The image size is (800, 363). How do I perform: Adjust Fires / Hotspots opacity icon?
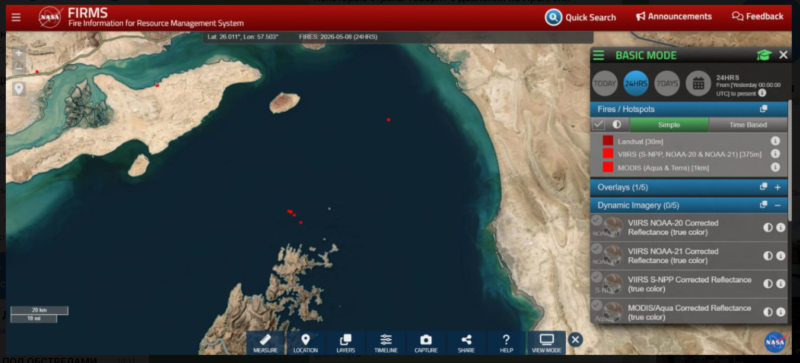pos(616,125)
